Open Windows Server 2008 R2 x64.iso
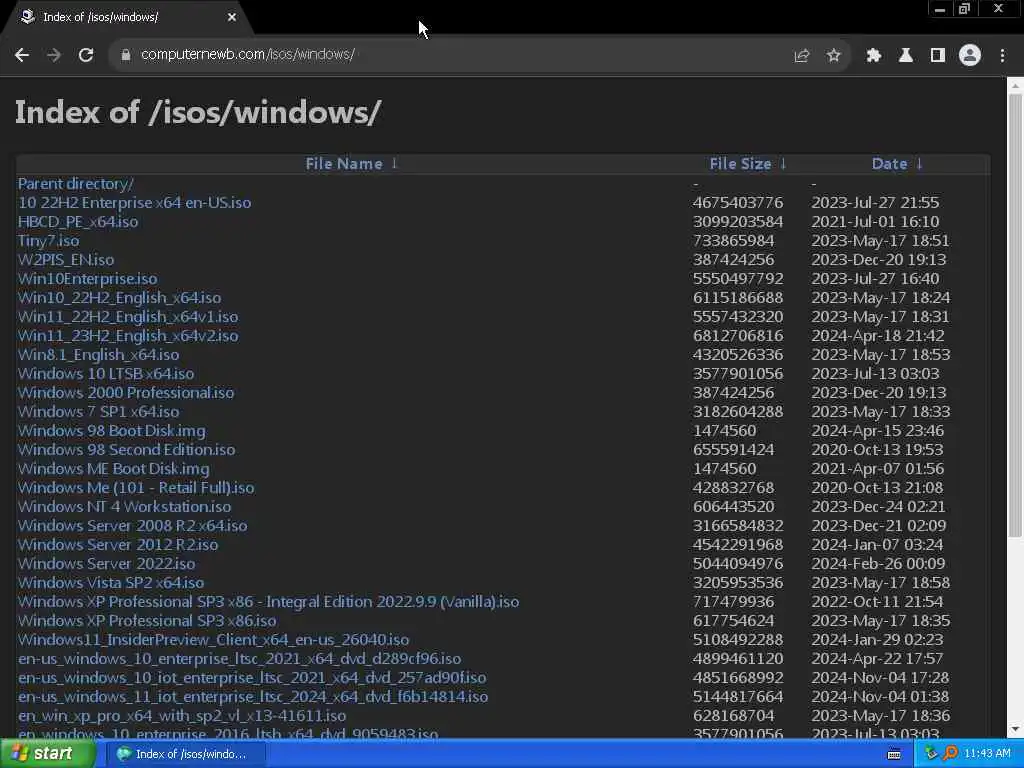Screen dimensions: 1024x768 point(133,525)
